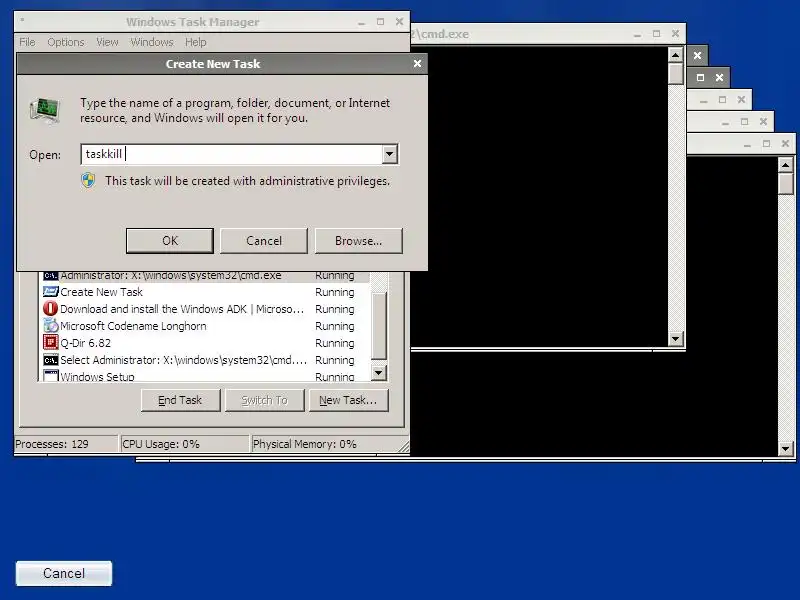Click Cancel in the Create New Task dialog
The width and height of the screenshot is (800, 600).
pos(264,240)
